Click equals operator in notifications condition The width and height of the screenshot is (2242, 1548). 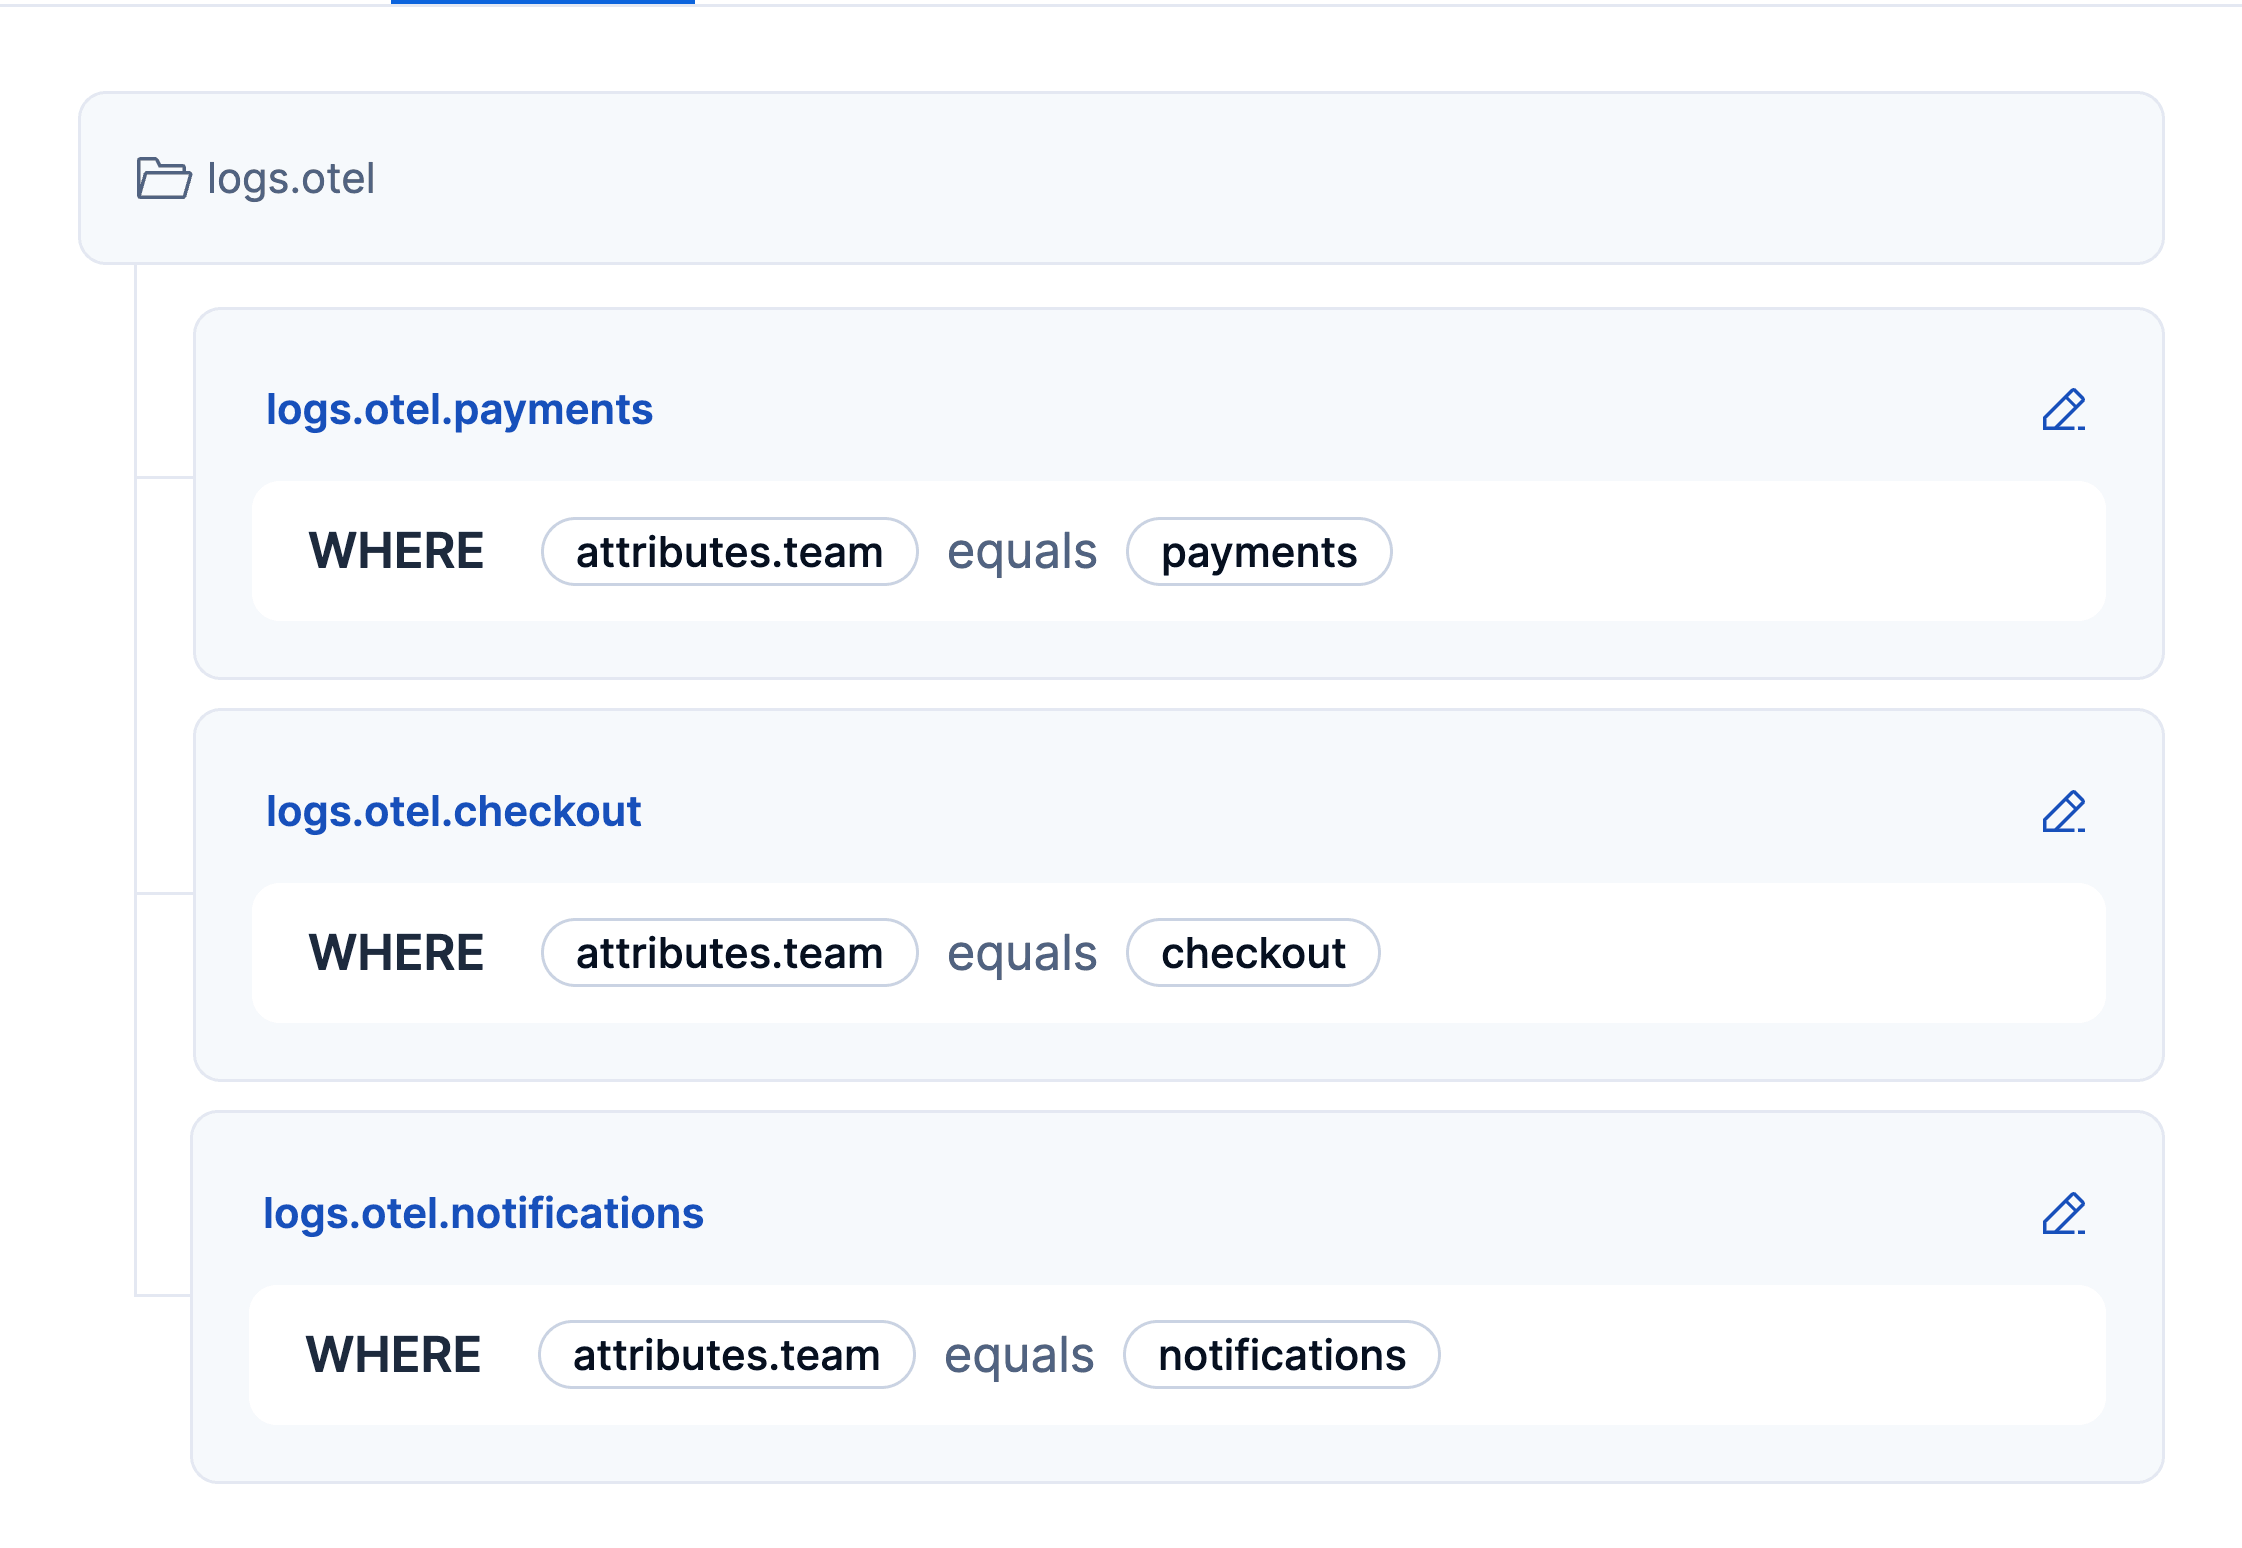click(1019, 1355)
